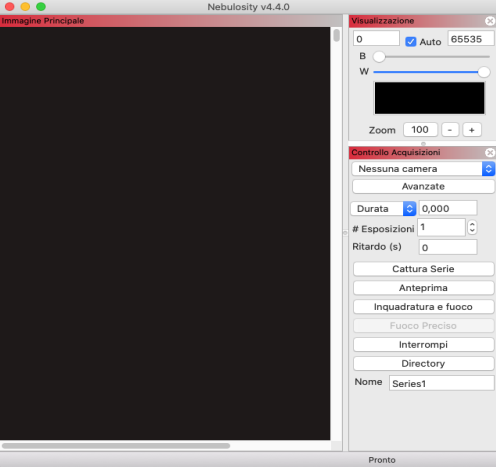Click the Zoom label text
This screenshot has width=496, height=467.
tap(382, 130)
